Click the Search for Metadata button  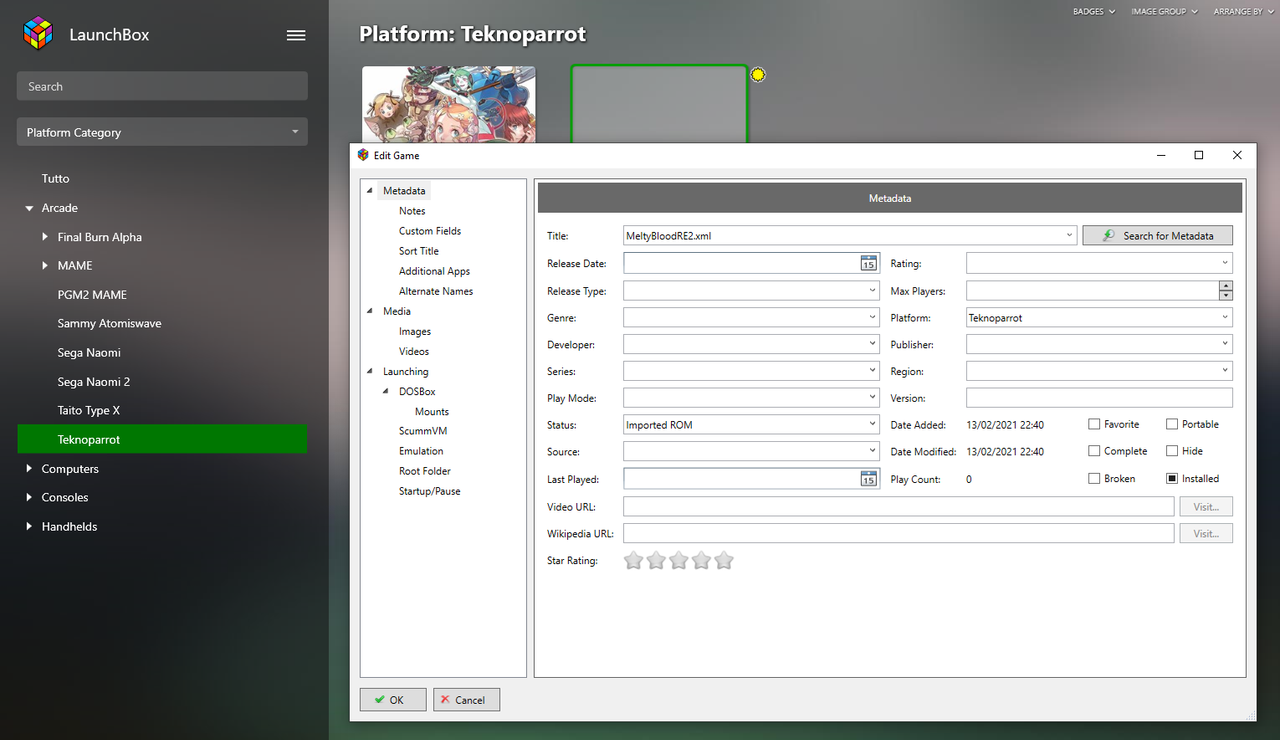[1158, 236]
